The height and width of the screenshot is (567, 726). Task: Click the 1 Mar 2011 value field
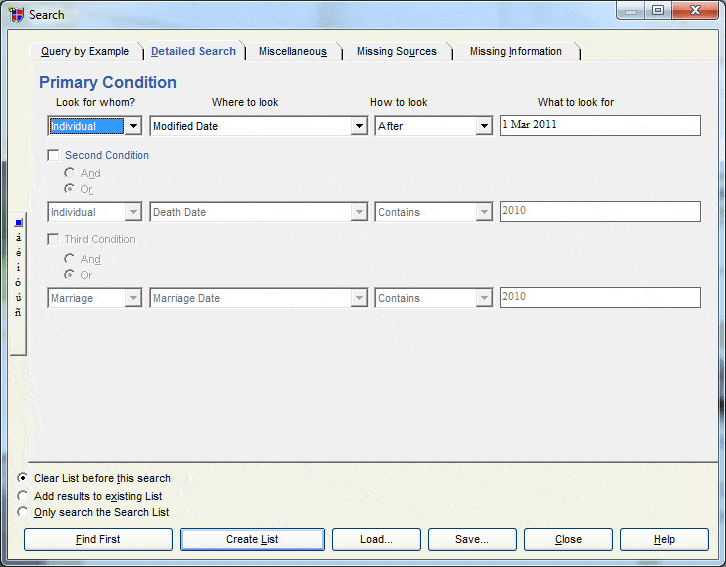click(x=600, y=125)
